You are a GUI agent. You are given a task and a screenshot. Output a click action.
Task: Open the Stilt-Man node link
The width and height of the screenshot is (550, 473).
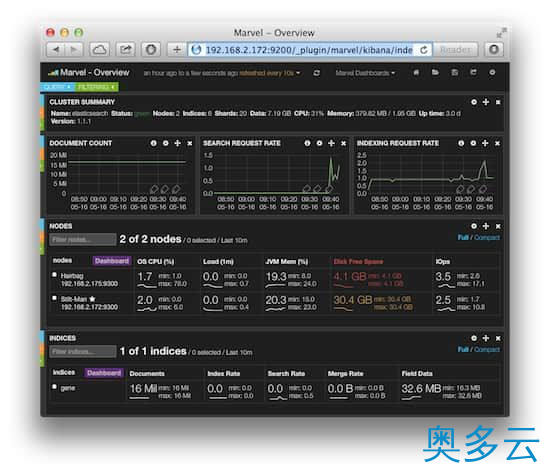(74, 299)
